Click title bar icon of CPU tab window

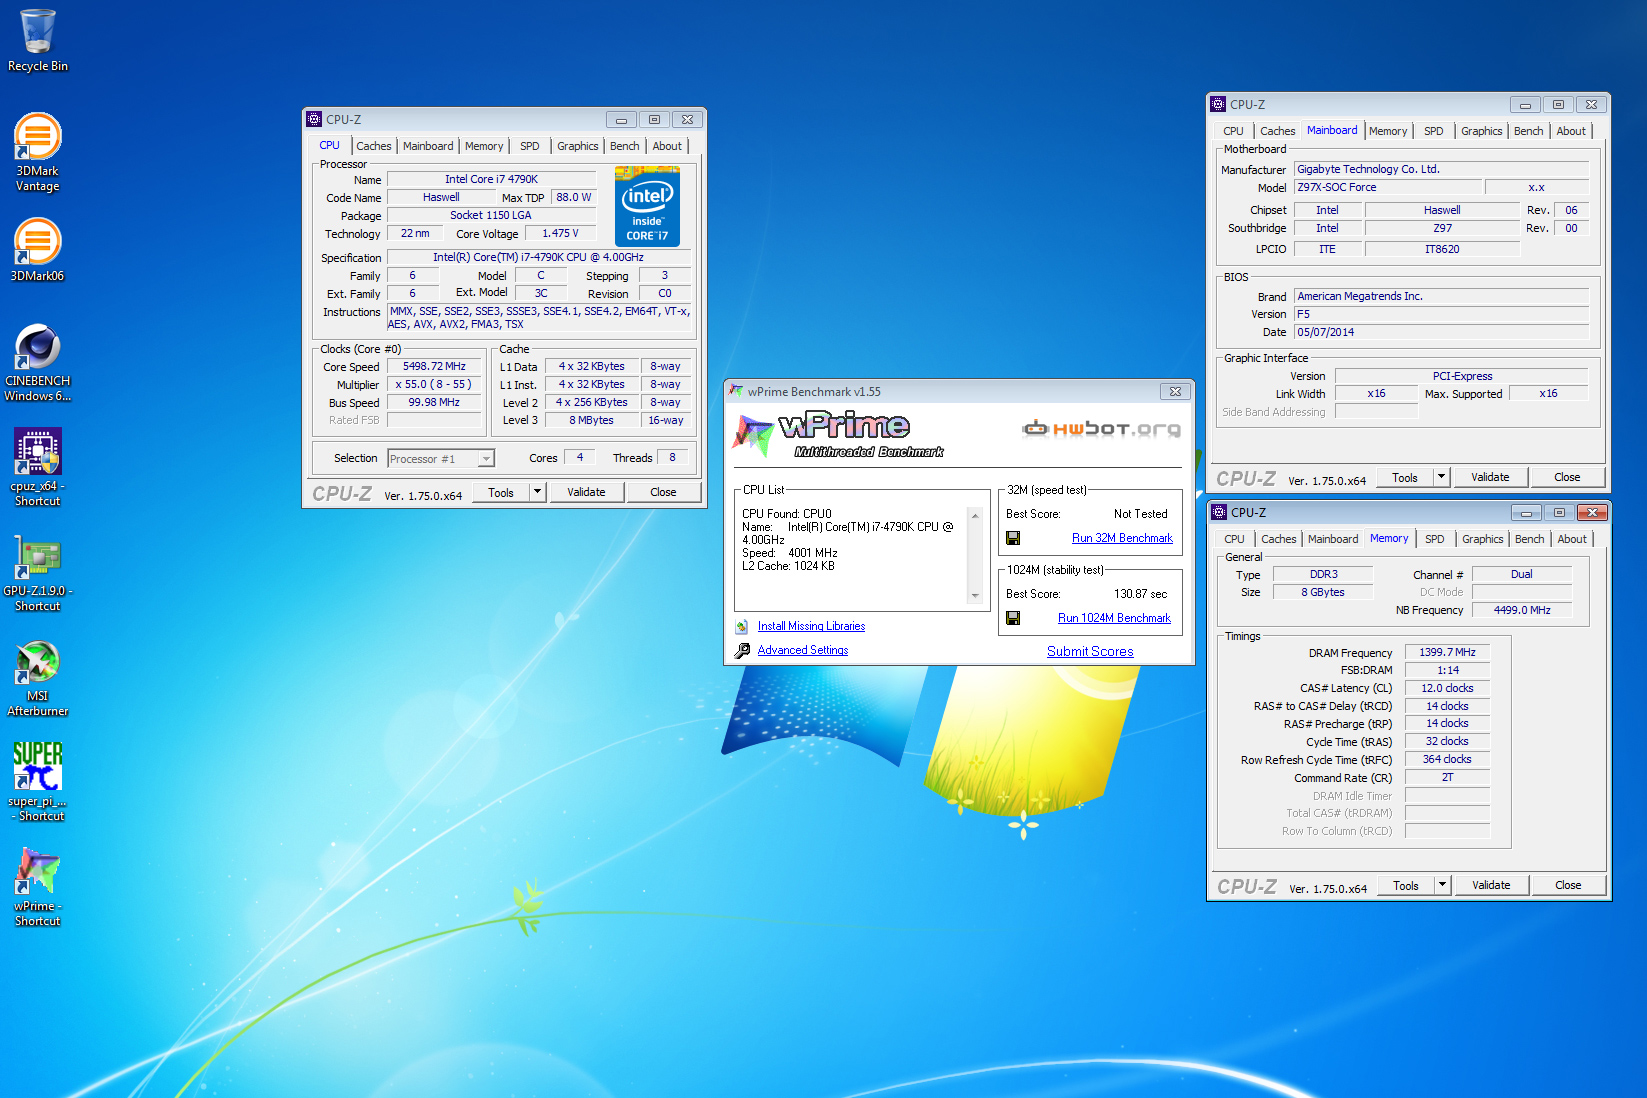click(314, 119)
